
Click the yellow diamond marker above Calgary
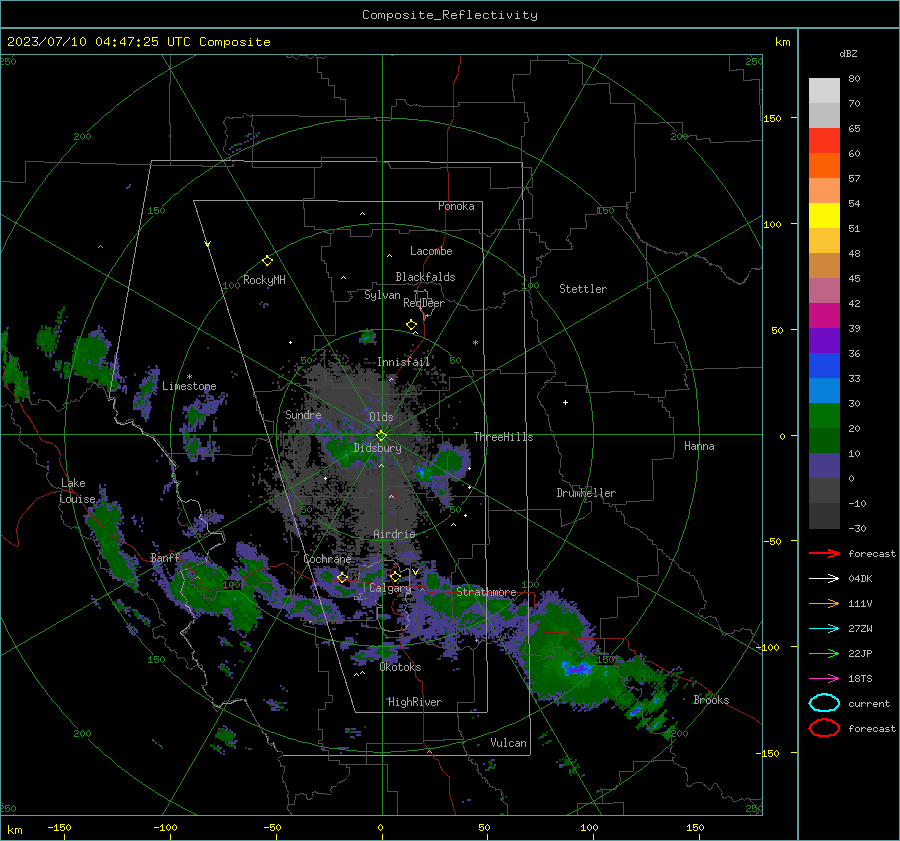[395, 576]
